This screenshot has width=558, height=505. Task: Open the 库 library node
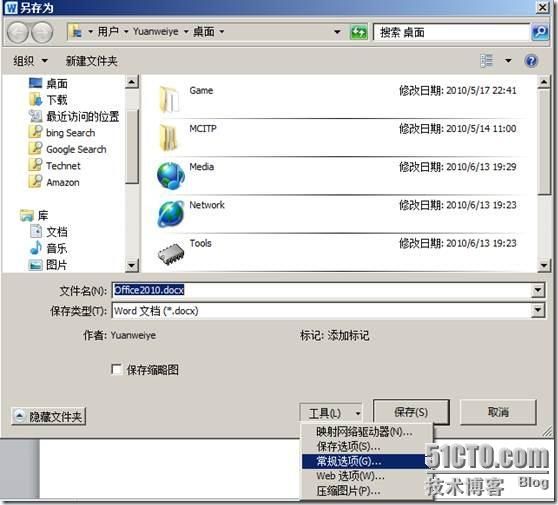click(x=43, y=216)
